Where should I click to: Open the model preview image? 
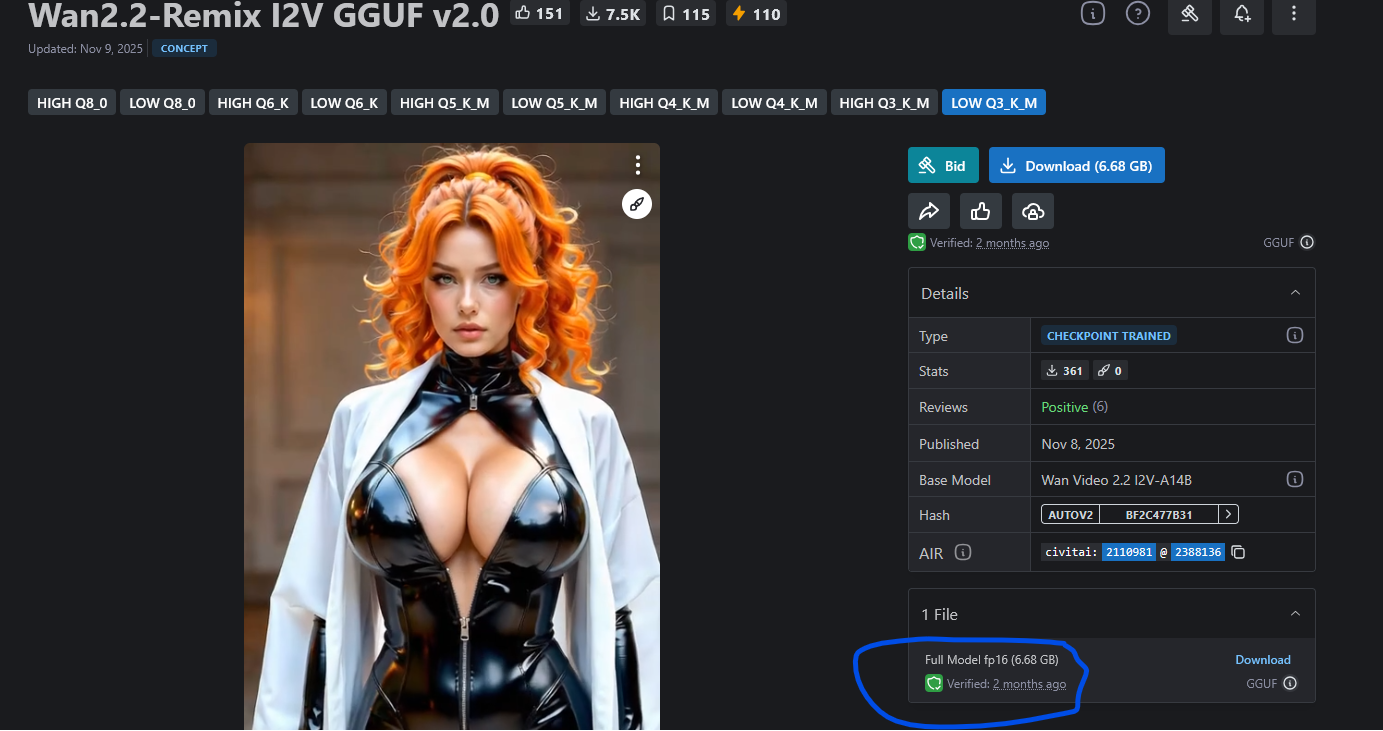tap(452, 437)
